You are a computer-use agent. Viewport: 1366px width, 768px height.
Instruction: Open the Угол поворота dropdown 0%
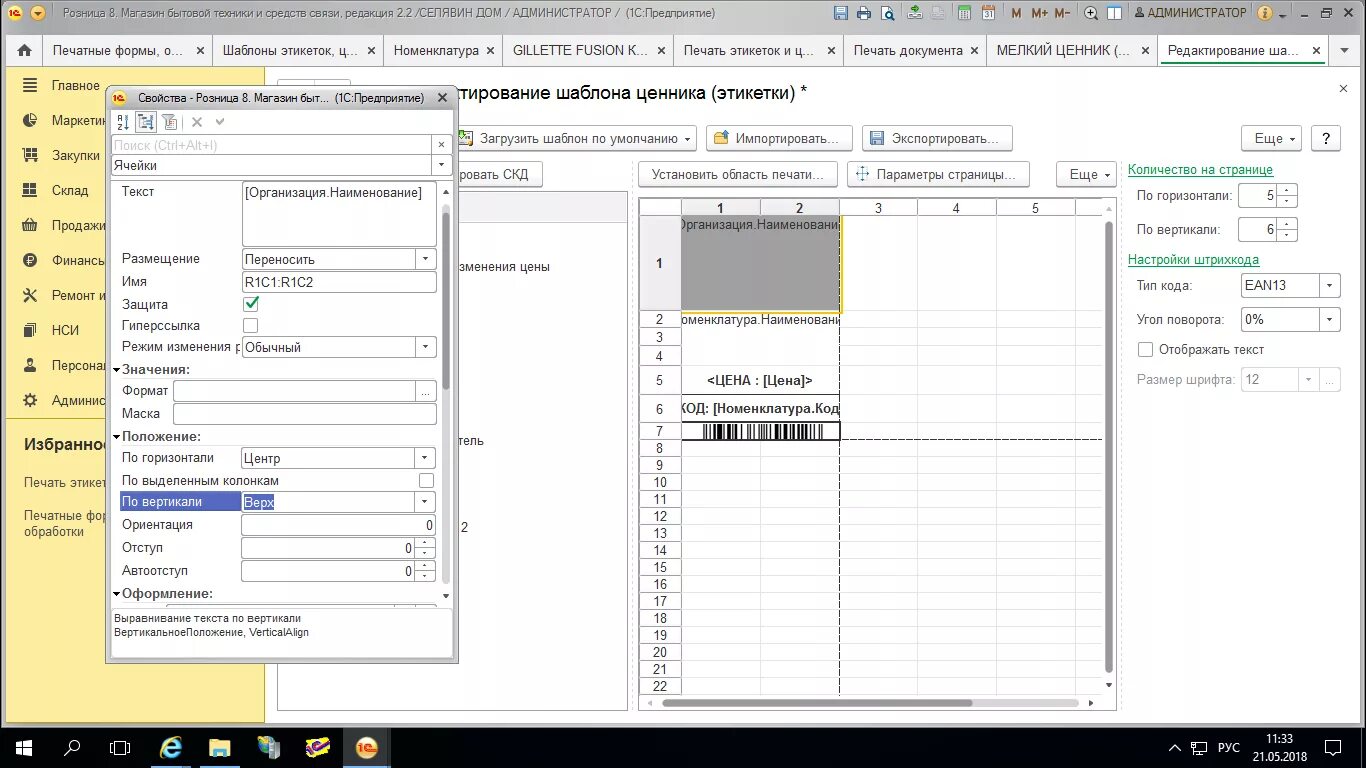(x=1330, y=320)
